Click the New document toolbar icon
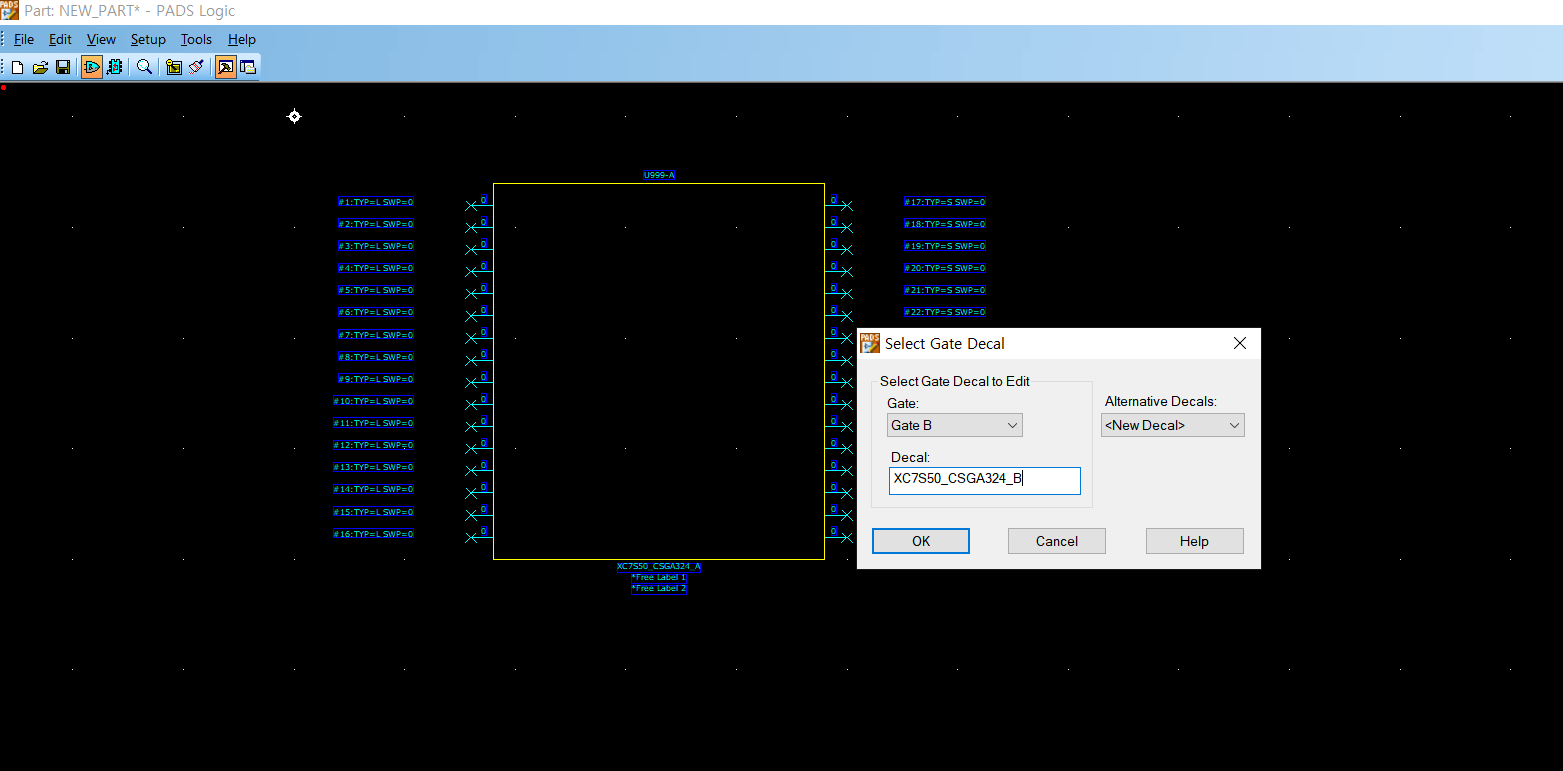Viewport: 1563px width, 771px height. pyautogui.click(x=17, y=67)
